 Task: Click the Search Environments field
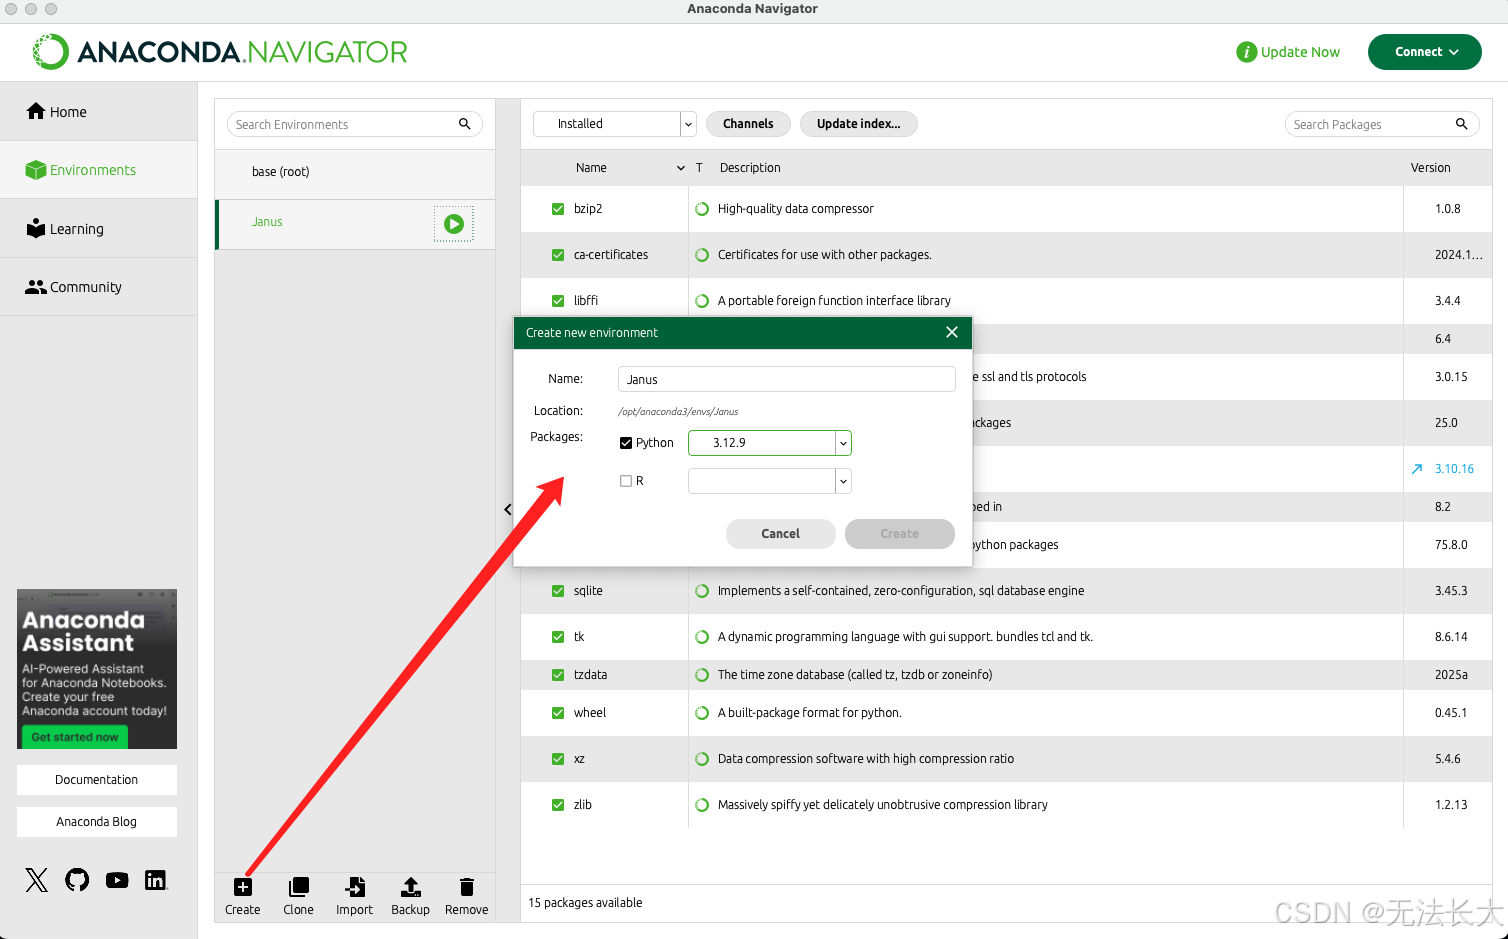(355, 124)
